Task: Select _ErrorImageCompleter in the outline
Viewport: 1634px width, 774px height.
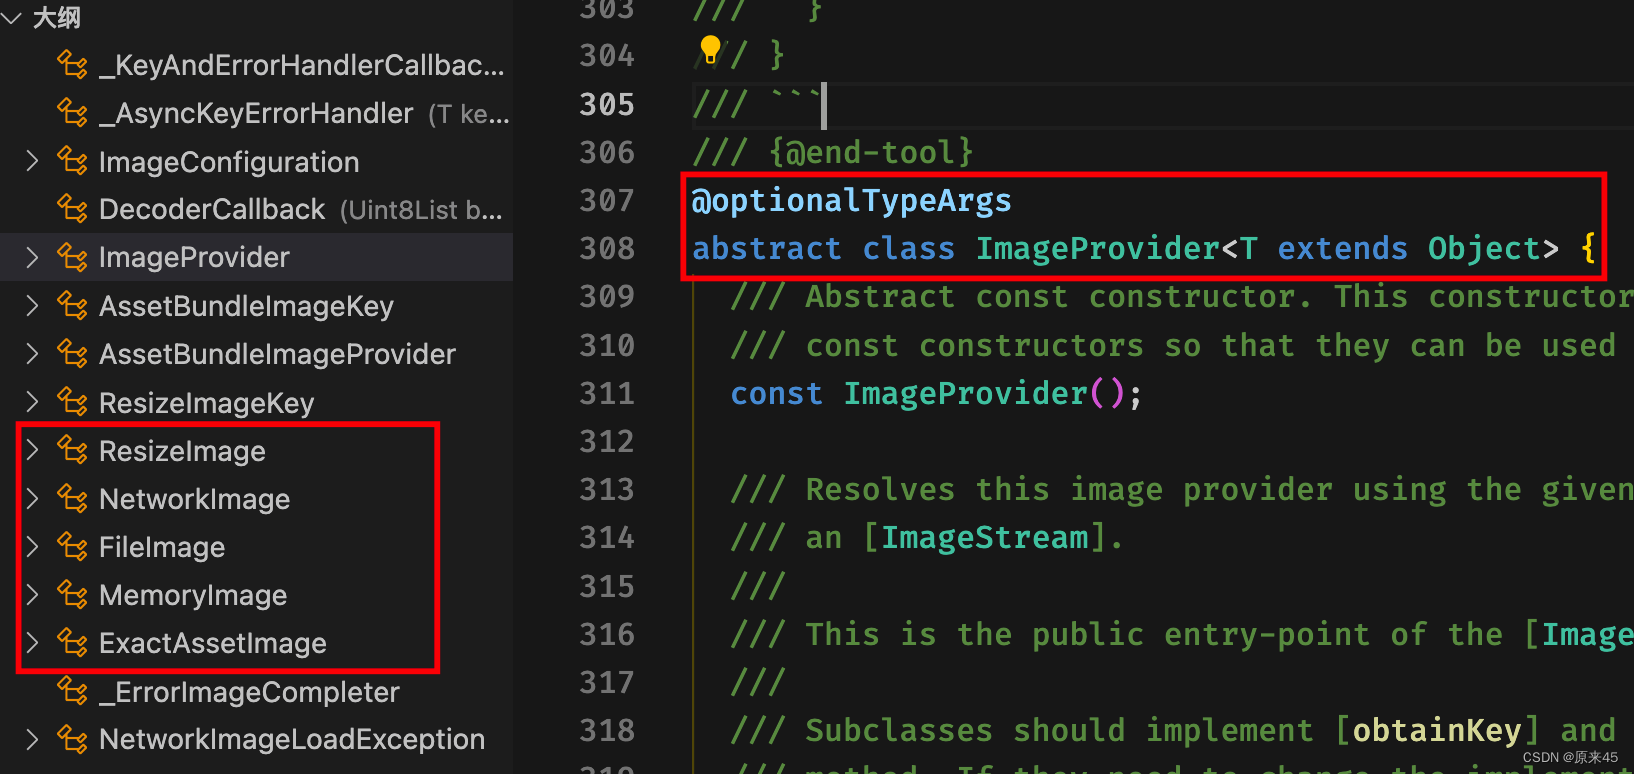Action: tap(249, 692)
